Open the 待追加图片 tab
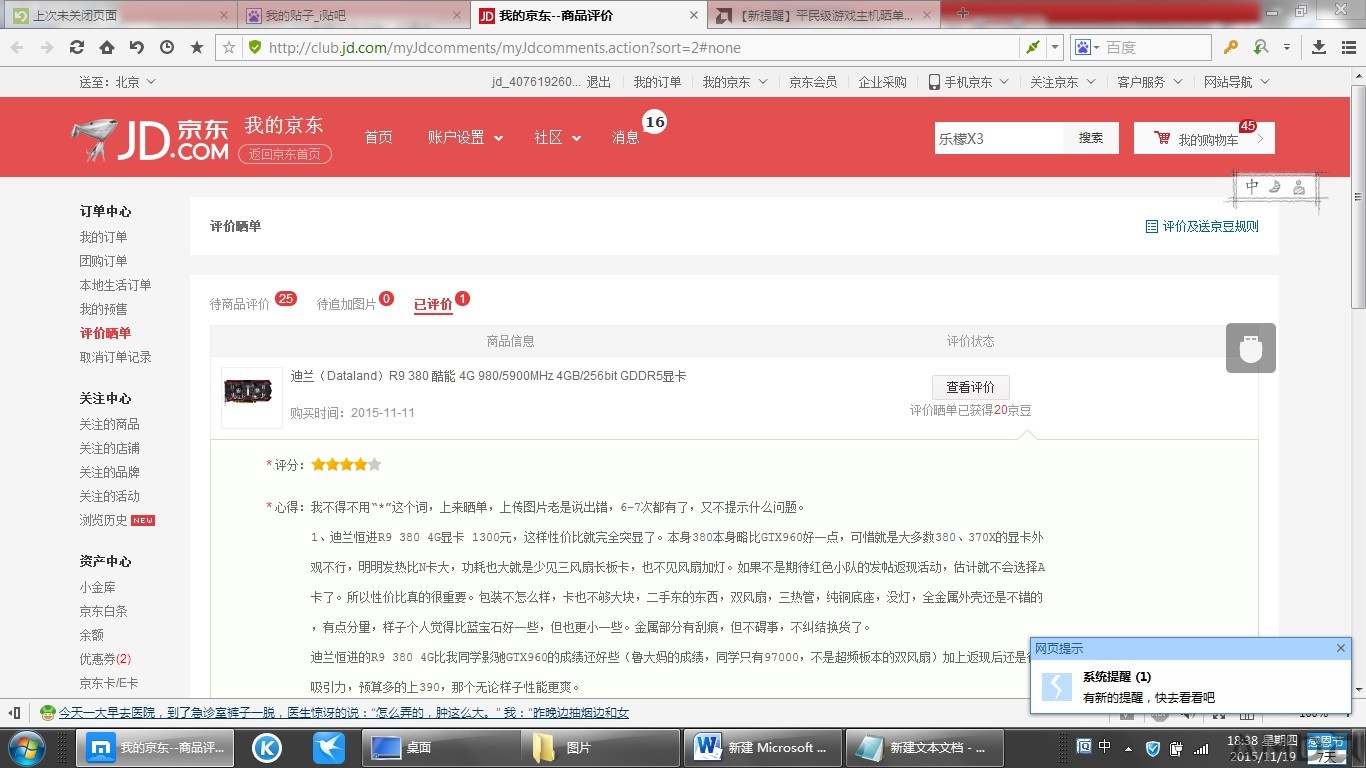The width and height of the screenshot is (1366, 768). coord(347,304)
